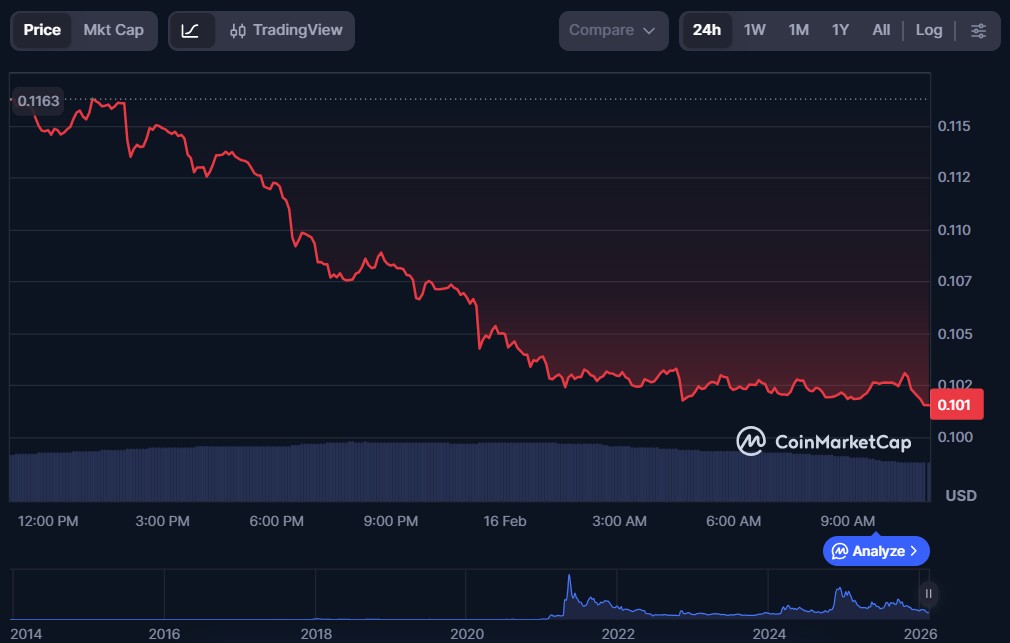Viewport: 1010px width, 643px height.
Task: Show the 1M time range
Action: tap(798, 30)
